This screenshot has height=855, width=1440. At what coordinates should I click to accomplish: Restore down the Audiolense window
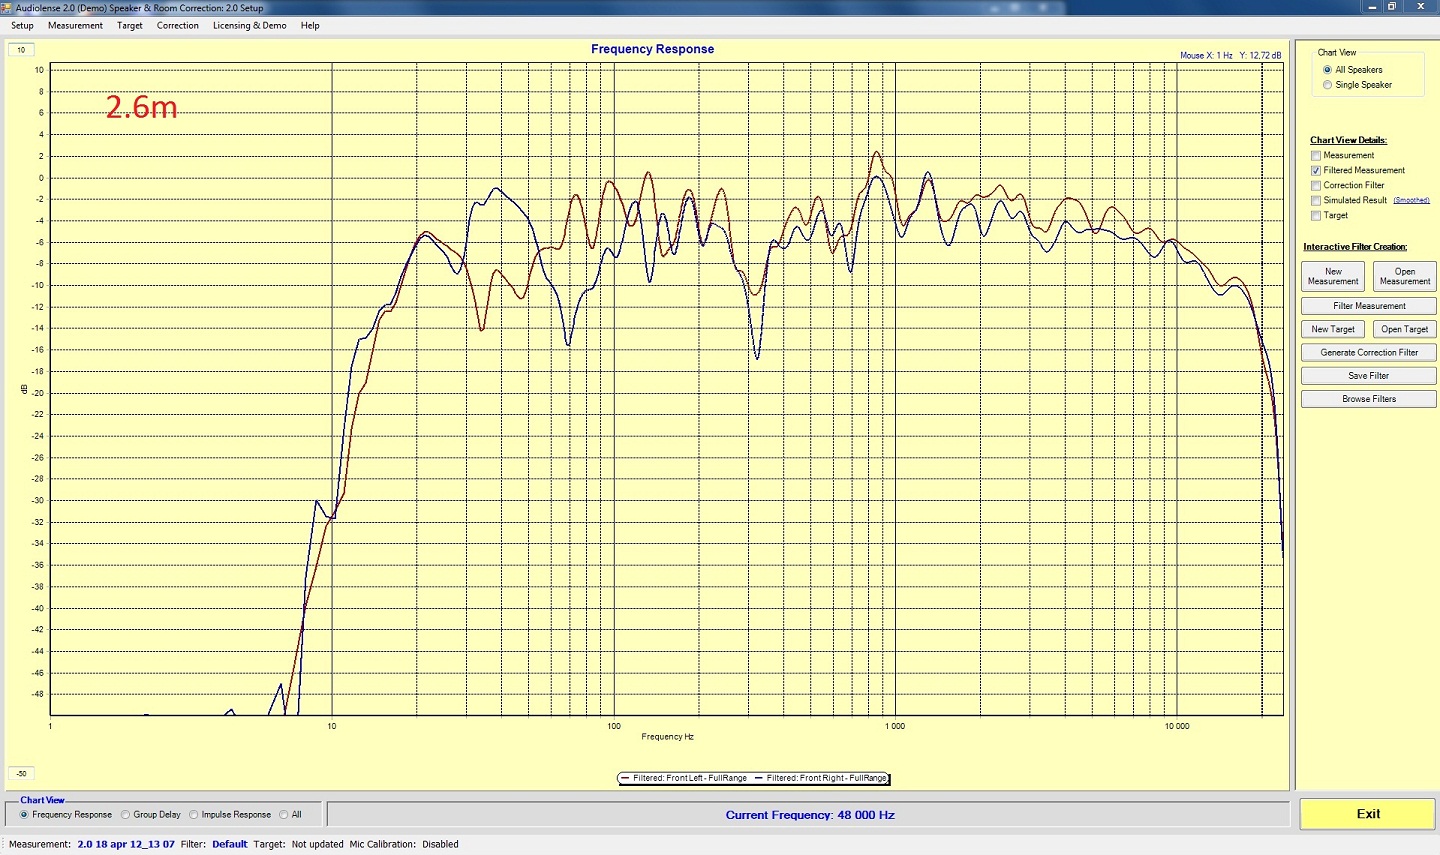[x=1391, y=6]
